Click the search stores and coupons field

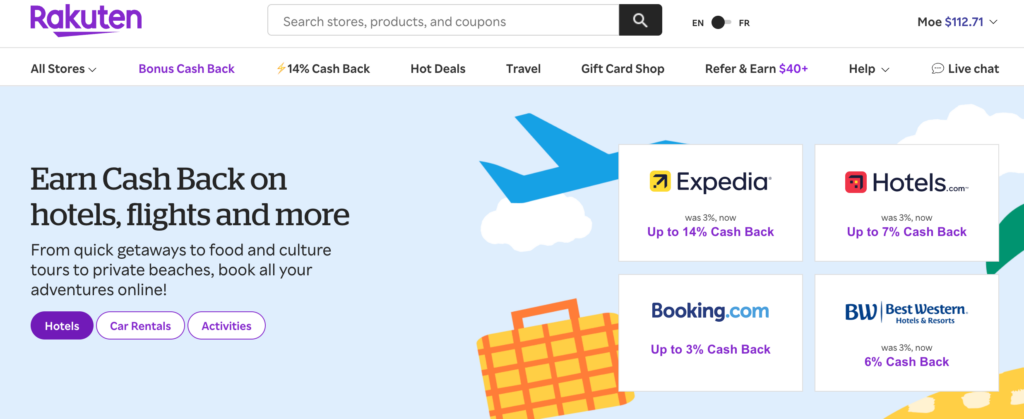tap(443, 21)
